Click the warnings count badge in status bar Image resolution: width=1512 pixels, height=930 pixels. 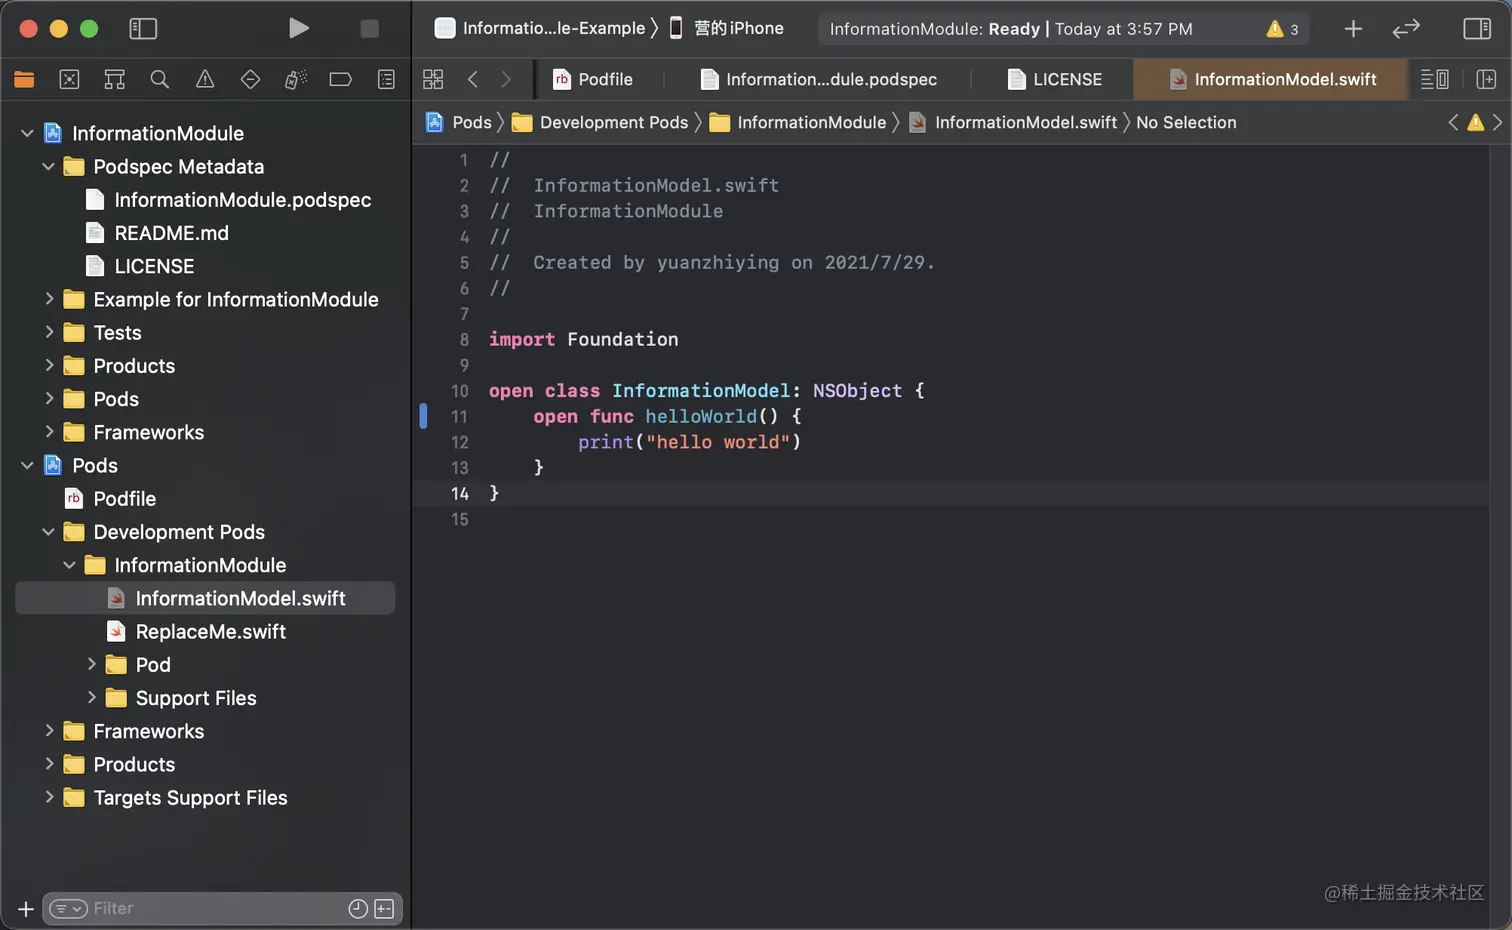[1282, 29]
